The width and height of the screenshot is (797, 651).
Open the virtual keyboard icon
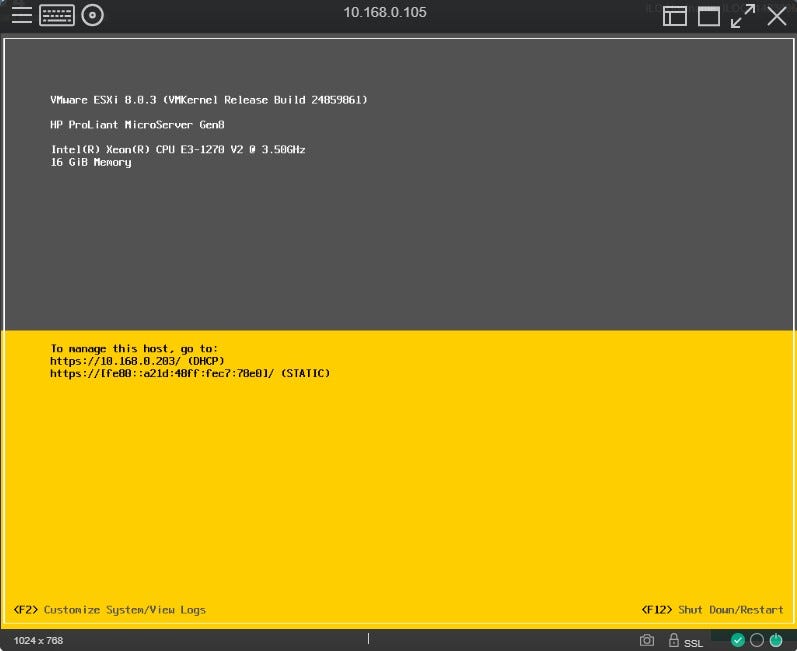[57, 15]
